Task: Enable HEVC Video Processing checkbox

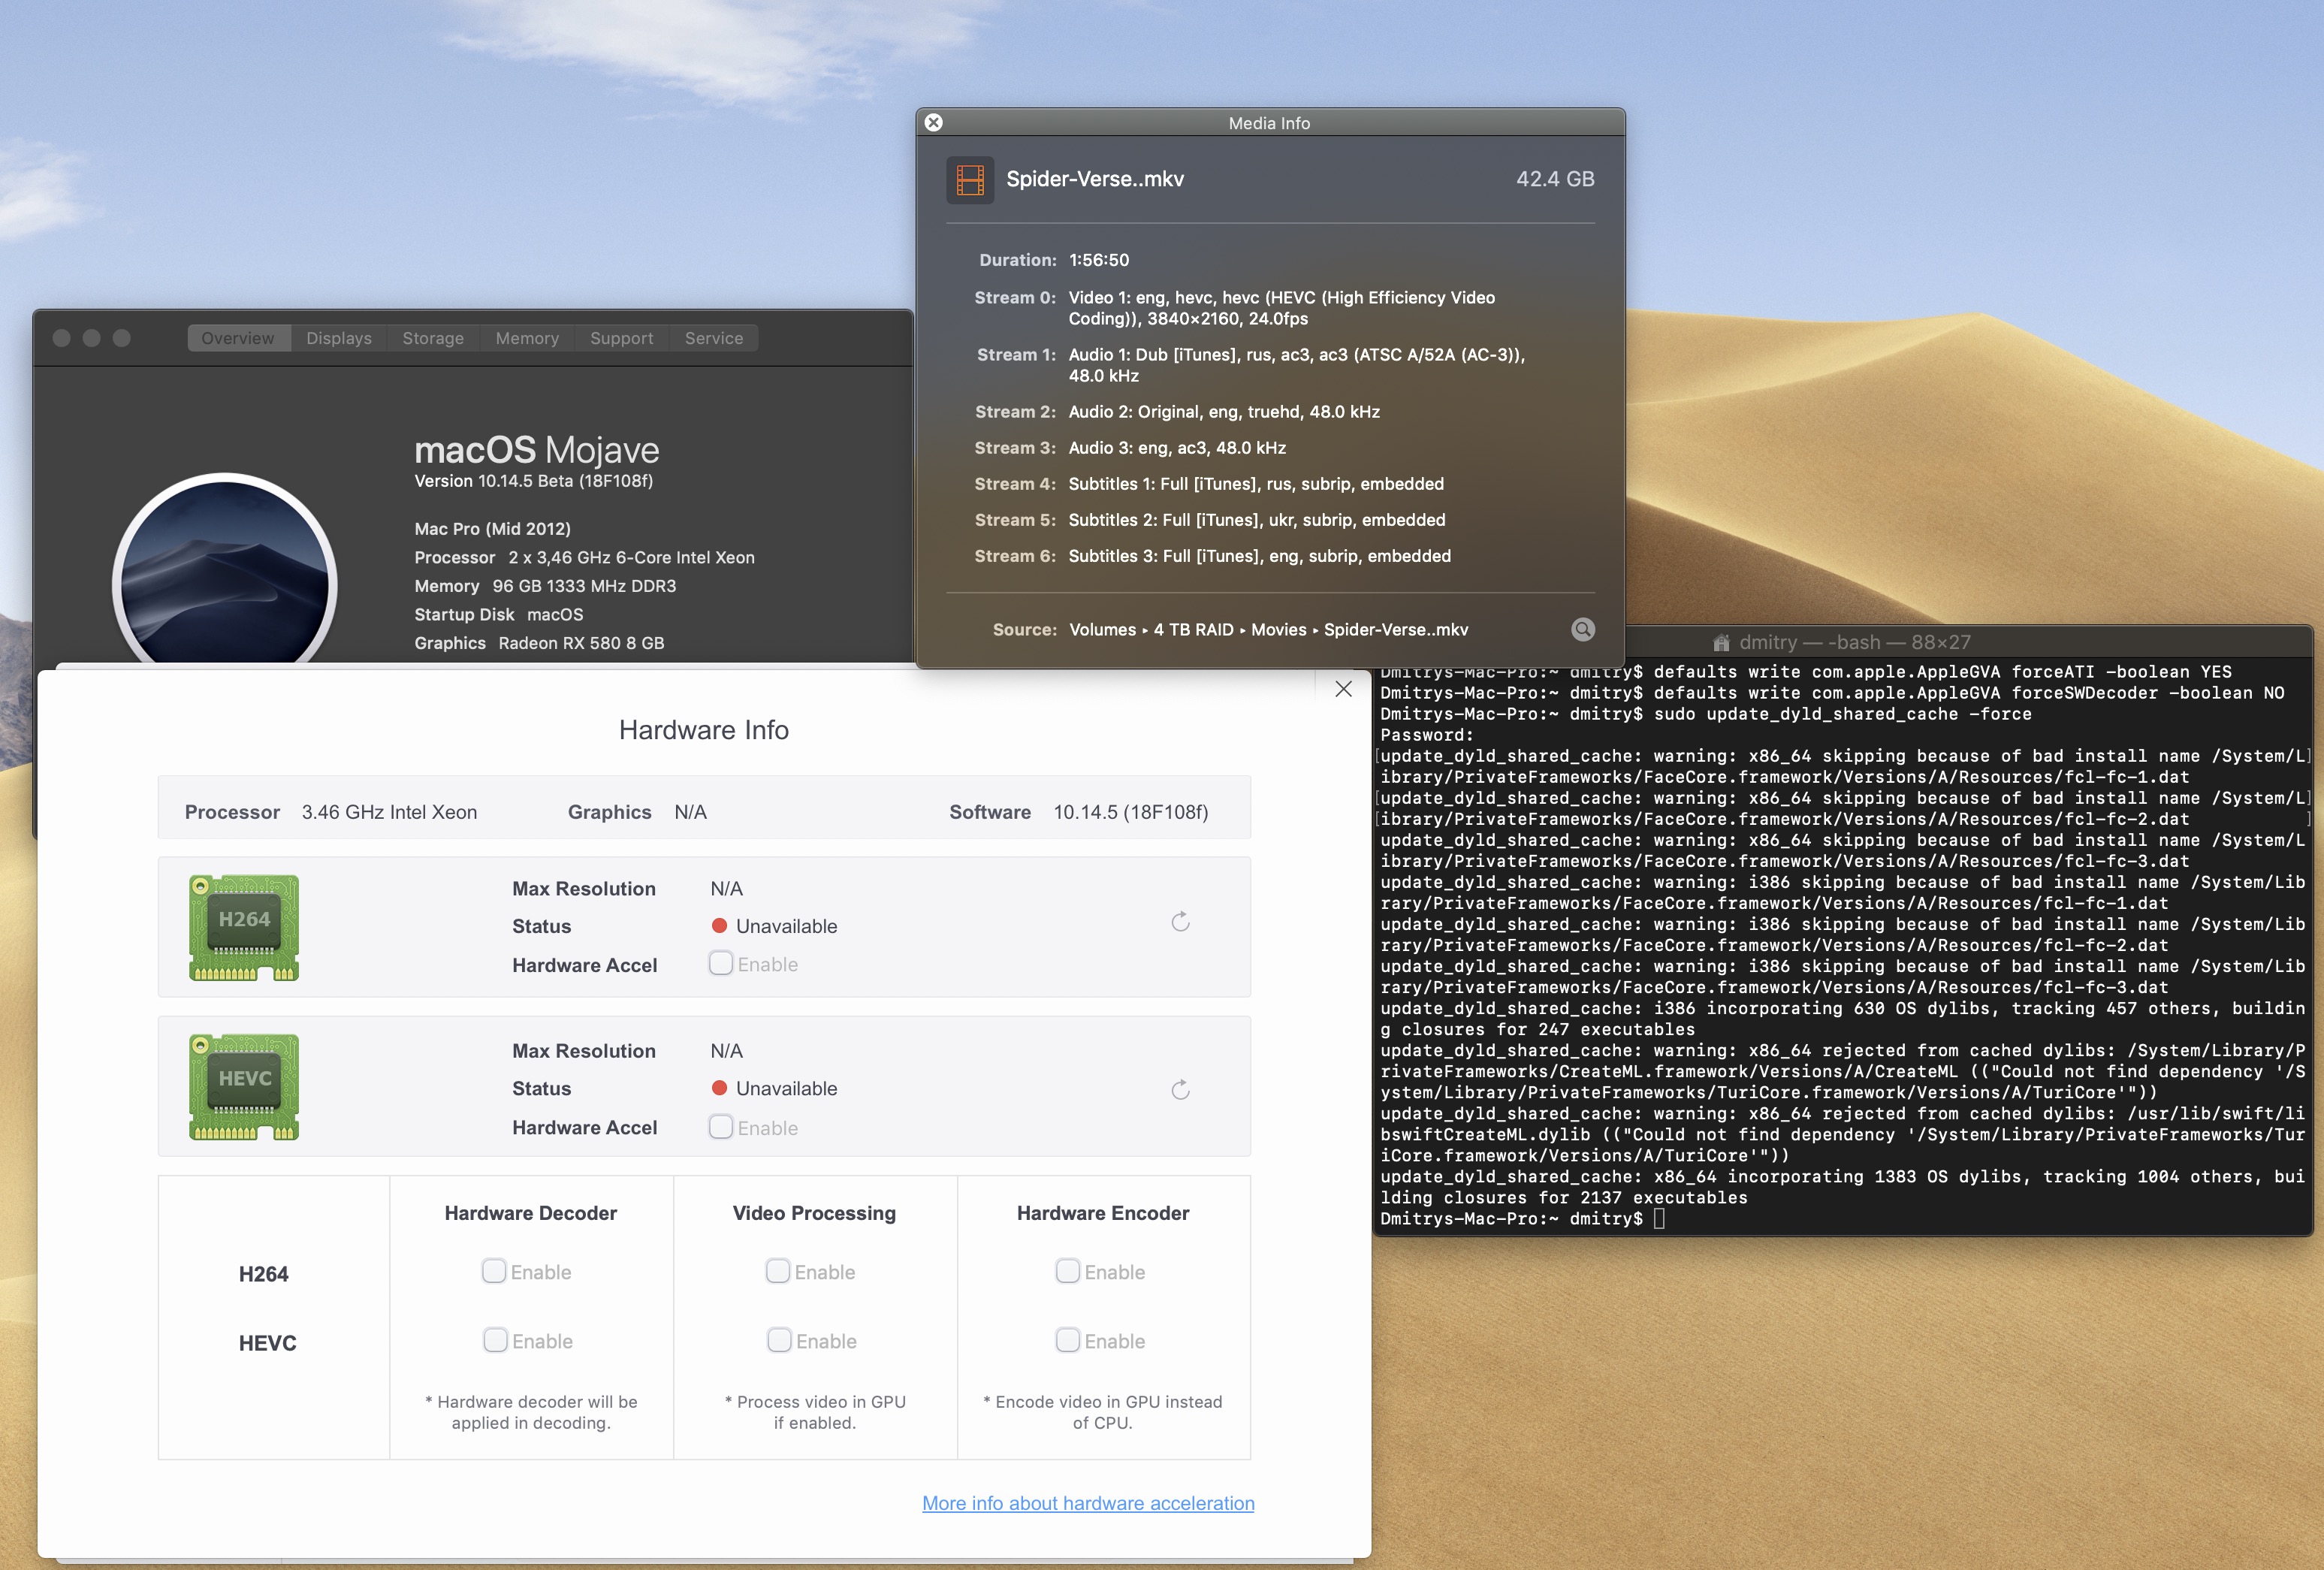Action: click(779, 1340)
